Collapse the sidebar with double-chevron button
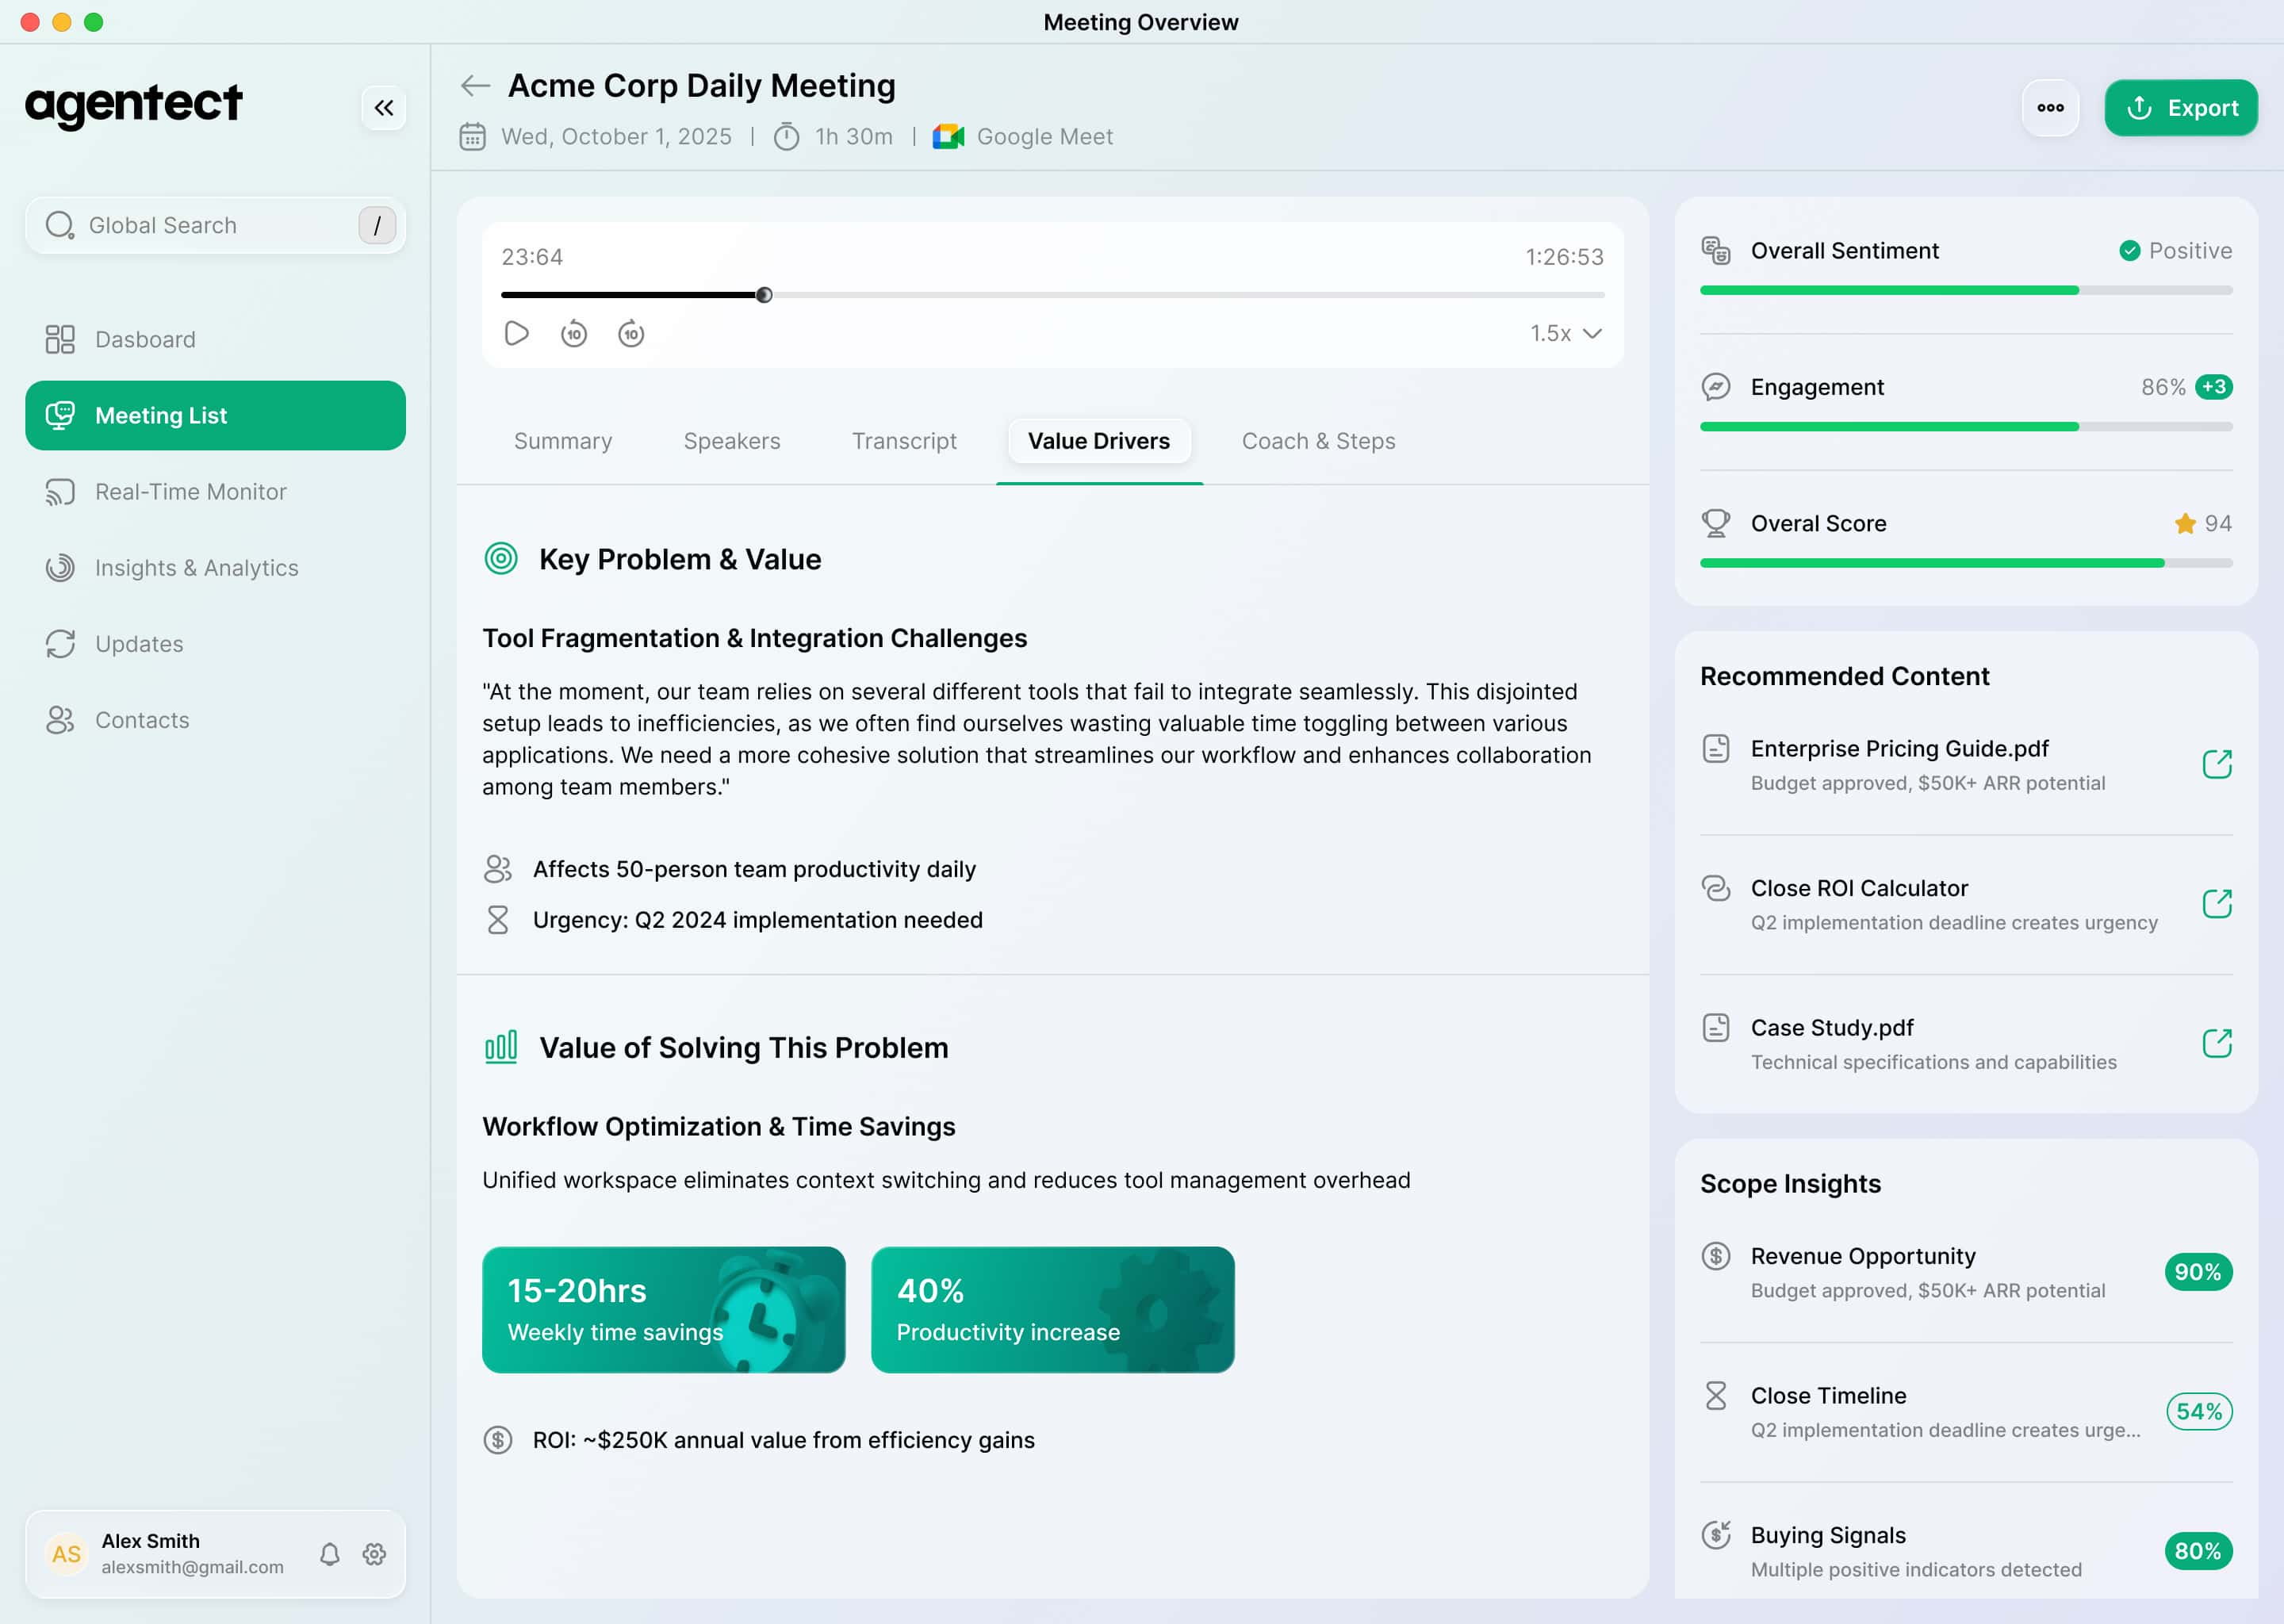The height and width of the screenshot is (1624, 2284). coord(383,108)
